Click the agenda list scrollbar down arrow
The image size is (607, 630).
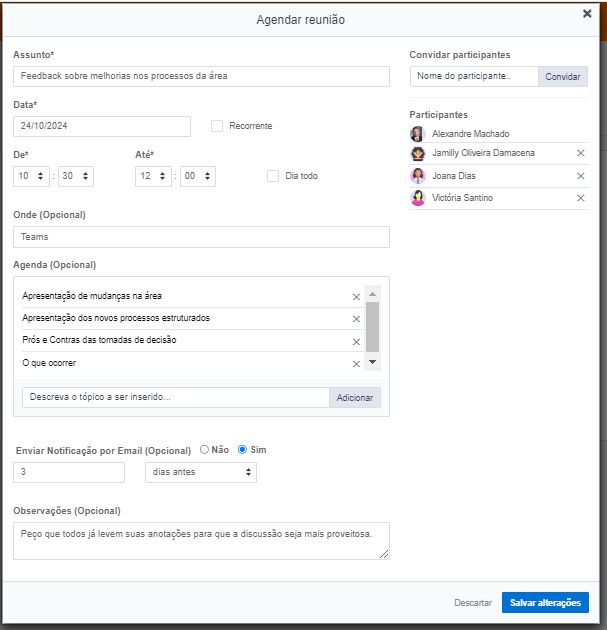pos(372,362)
